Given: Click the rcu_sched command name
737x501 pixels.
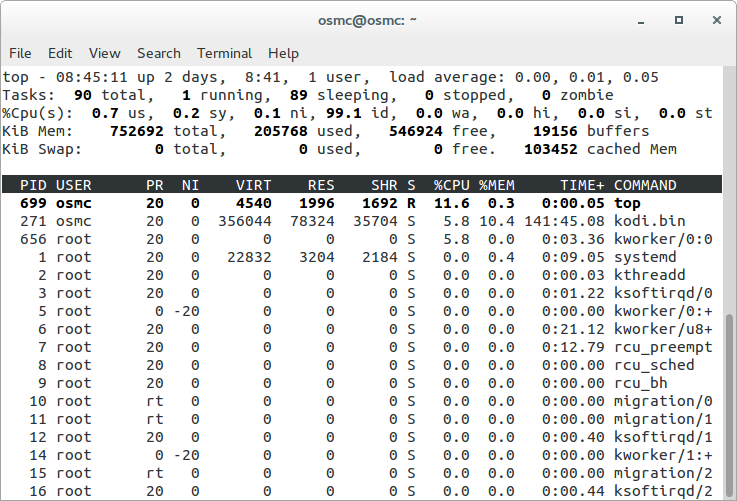Looking at the screenshot, I should (654, 365).
